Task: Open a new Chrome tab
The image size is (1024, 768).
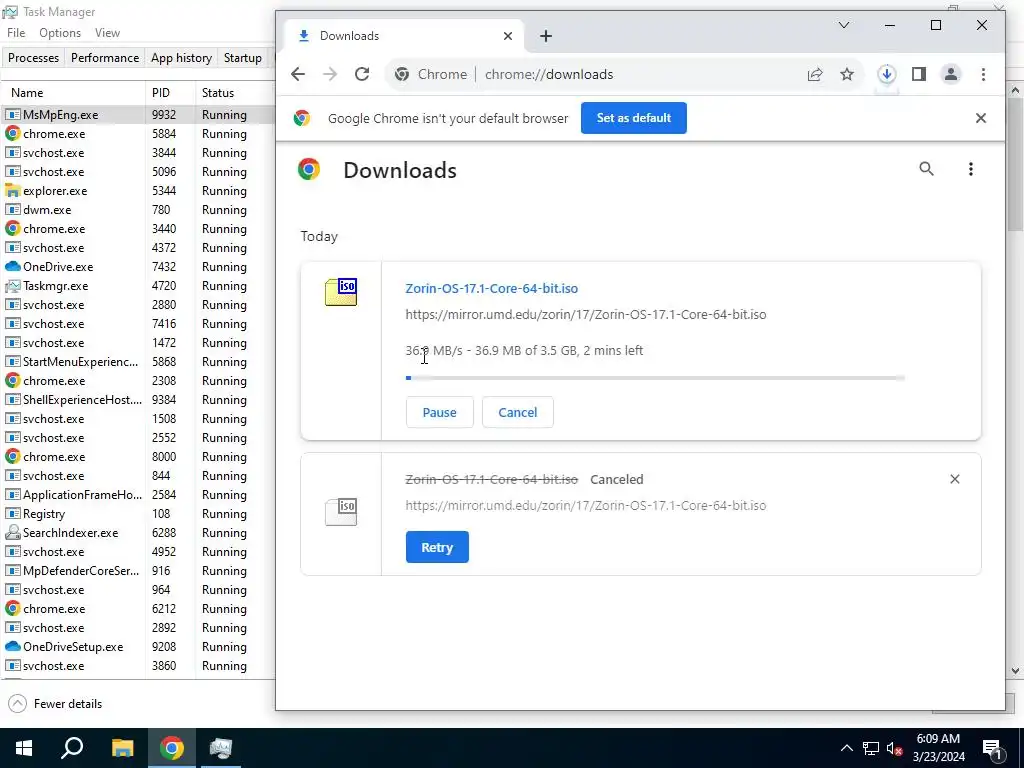Action: (546, 36)
